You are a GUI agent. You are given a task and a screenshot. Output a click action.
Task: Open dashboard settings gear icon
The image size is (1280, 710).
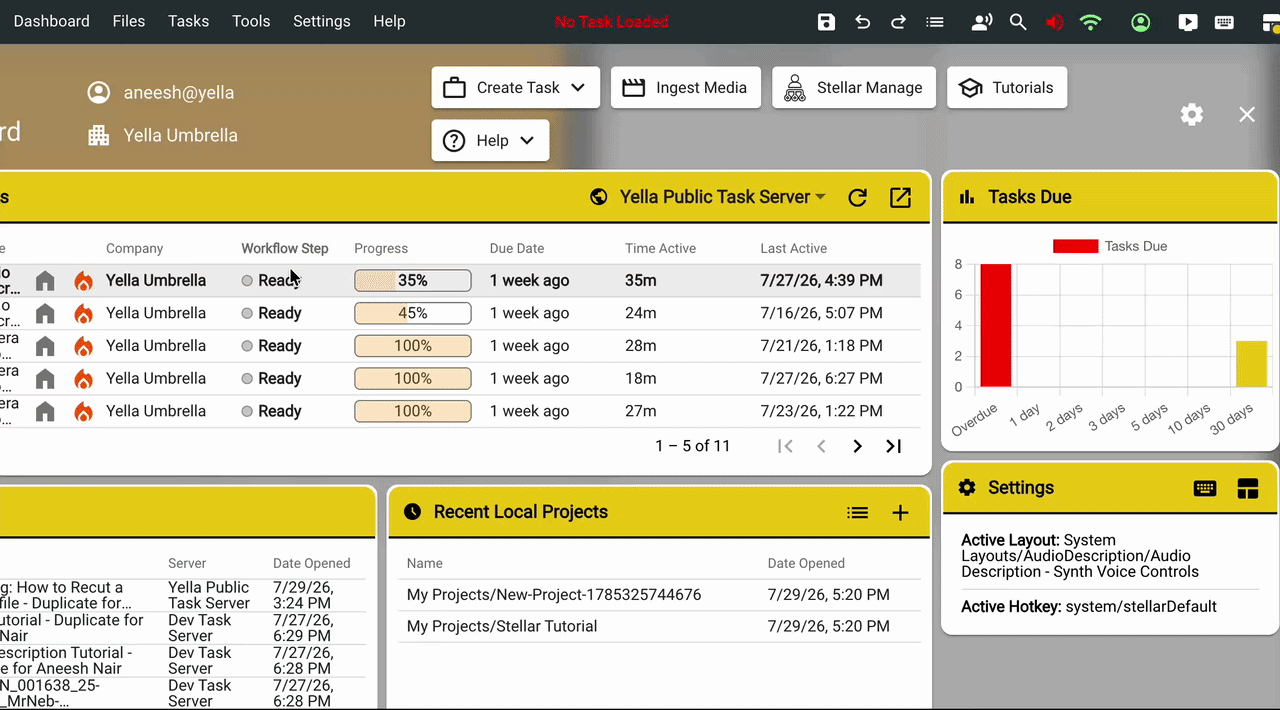tap(1192, 114)
